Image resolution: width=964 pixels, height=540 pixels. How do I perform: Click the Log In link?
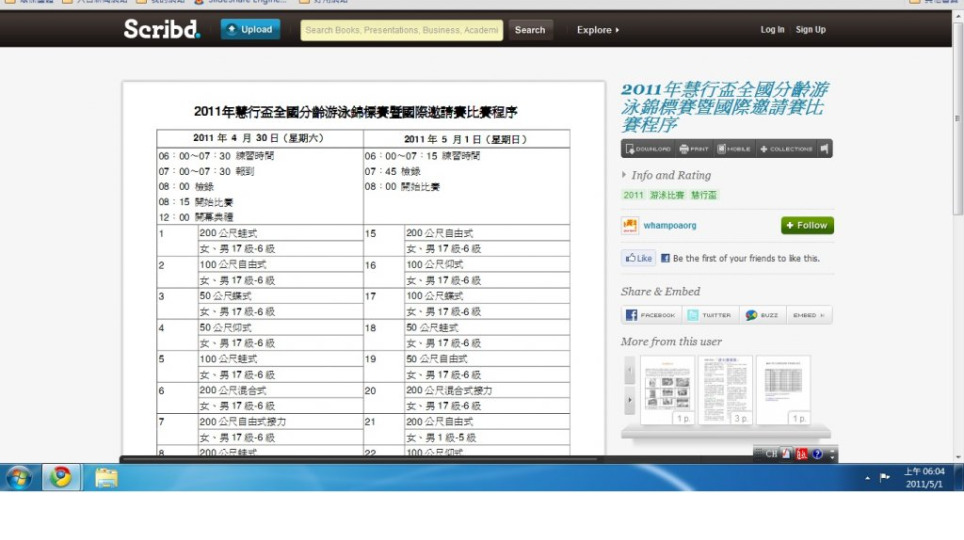click(772, 30)
